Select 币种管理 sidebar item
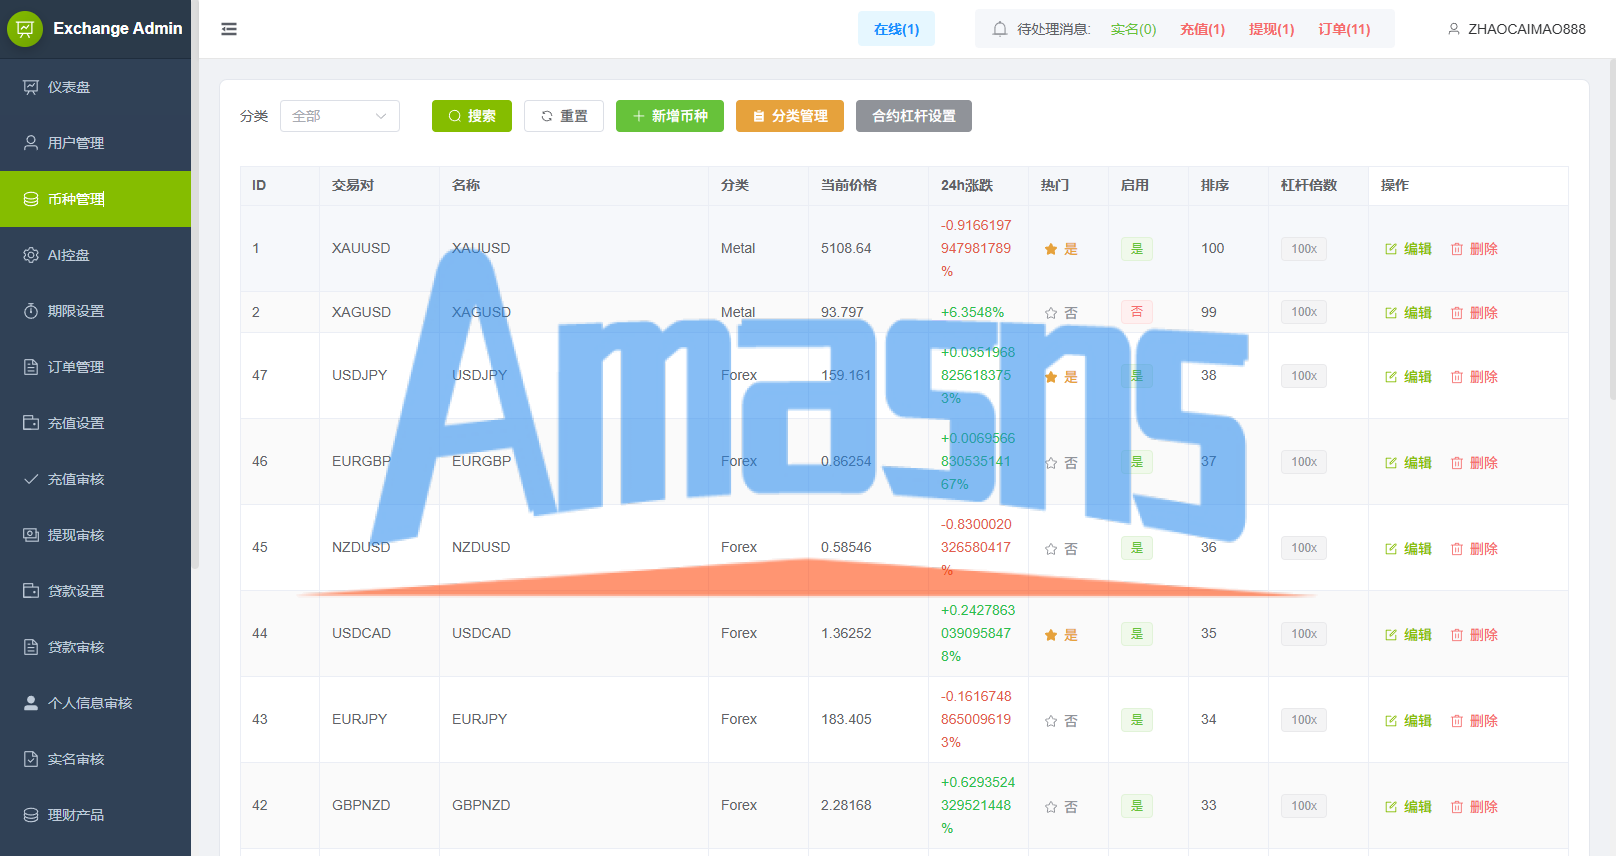 coord(95,199)
